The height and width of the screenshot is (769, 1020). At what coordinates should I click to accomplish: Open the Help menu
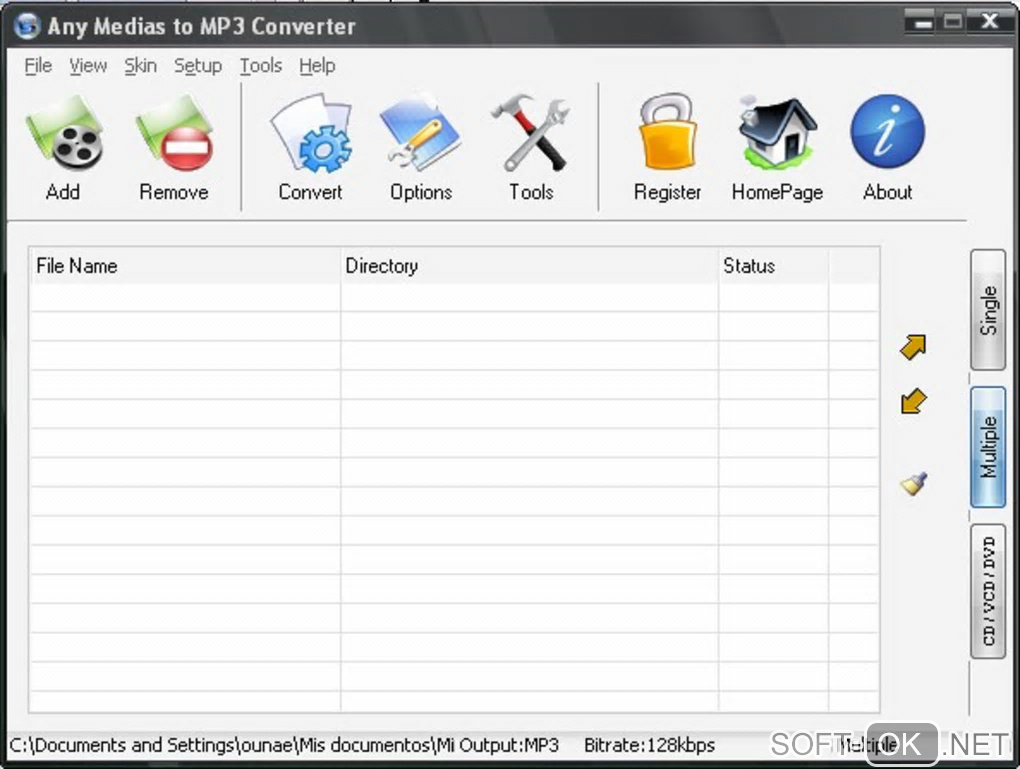point(317,66)
